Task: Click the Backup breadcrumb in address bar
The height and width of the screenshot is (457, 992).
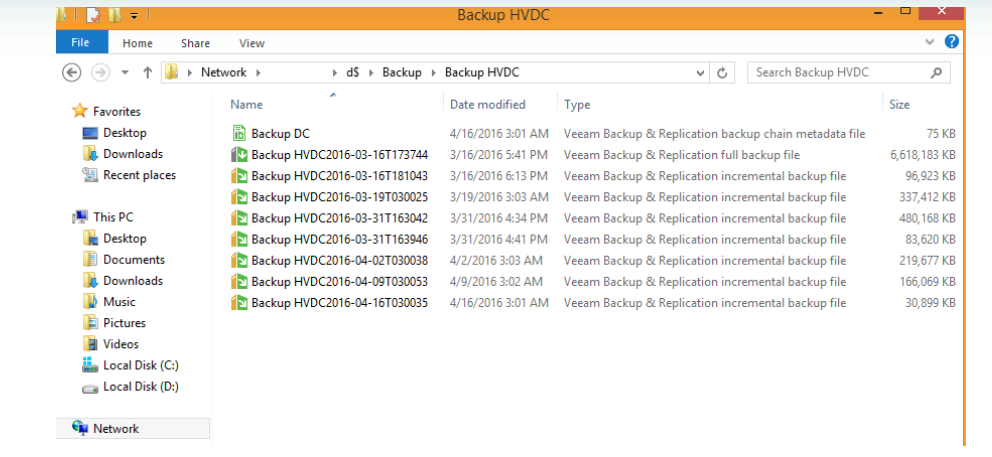Action: 401,72
